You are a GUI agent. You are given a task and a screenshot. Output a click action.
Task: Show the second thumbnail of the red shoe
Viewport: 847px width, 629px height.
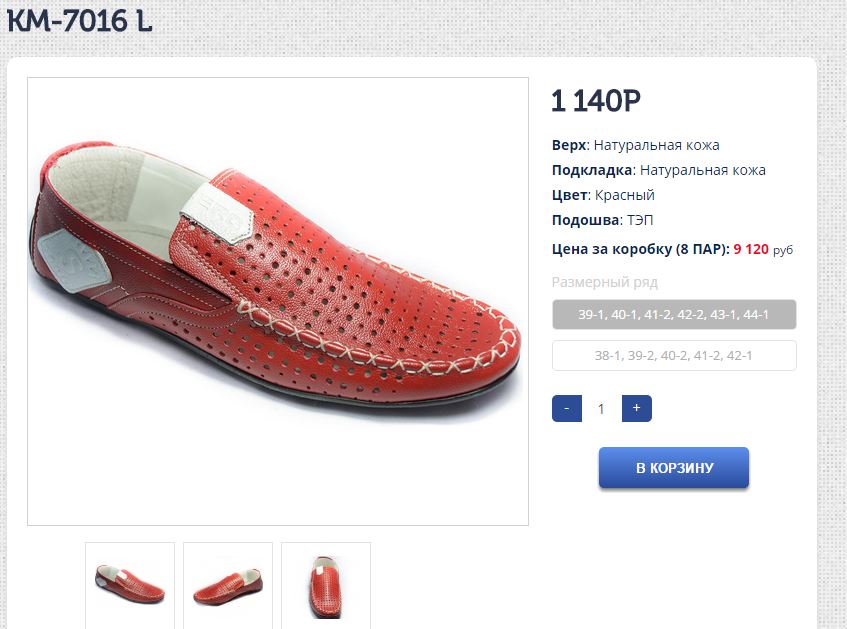pos(228,583)
